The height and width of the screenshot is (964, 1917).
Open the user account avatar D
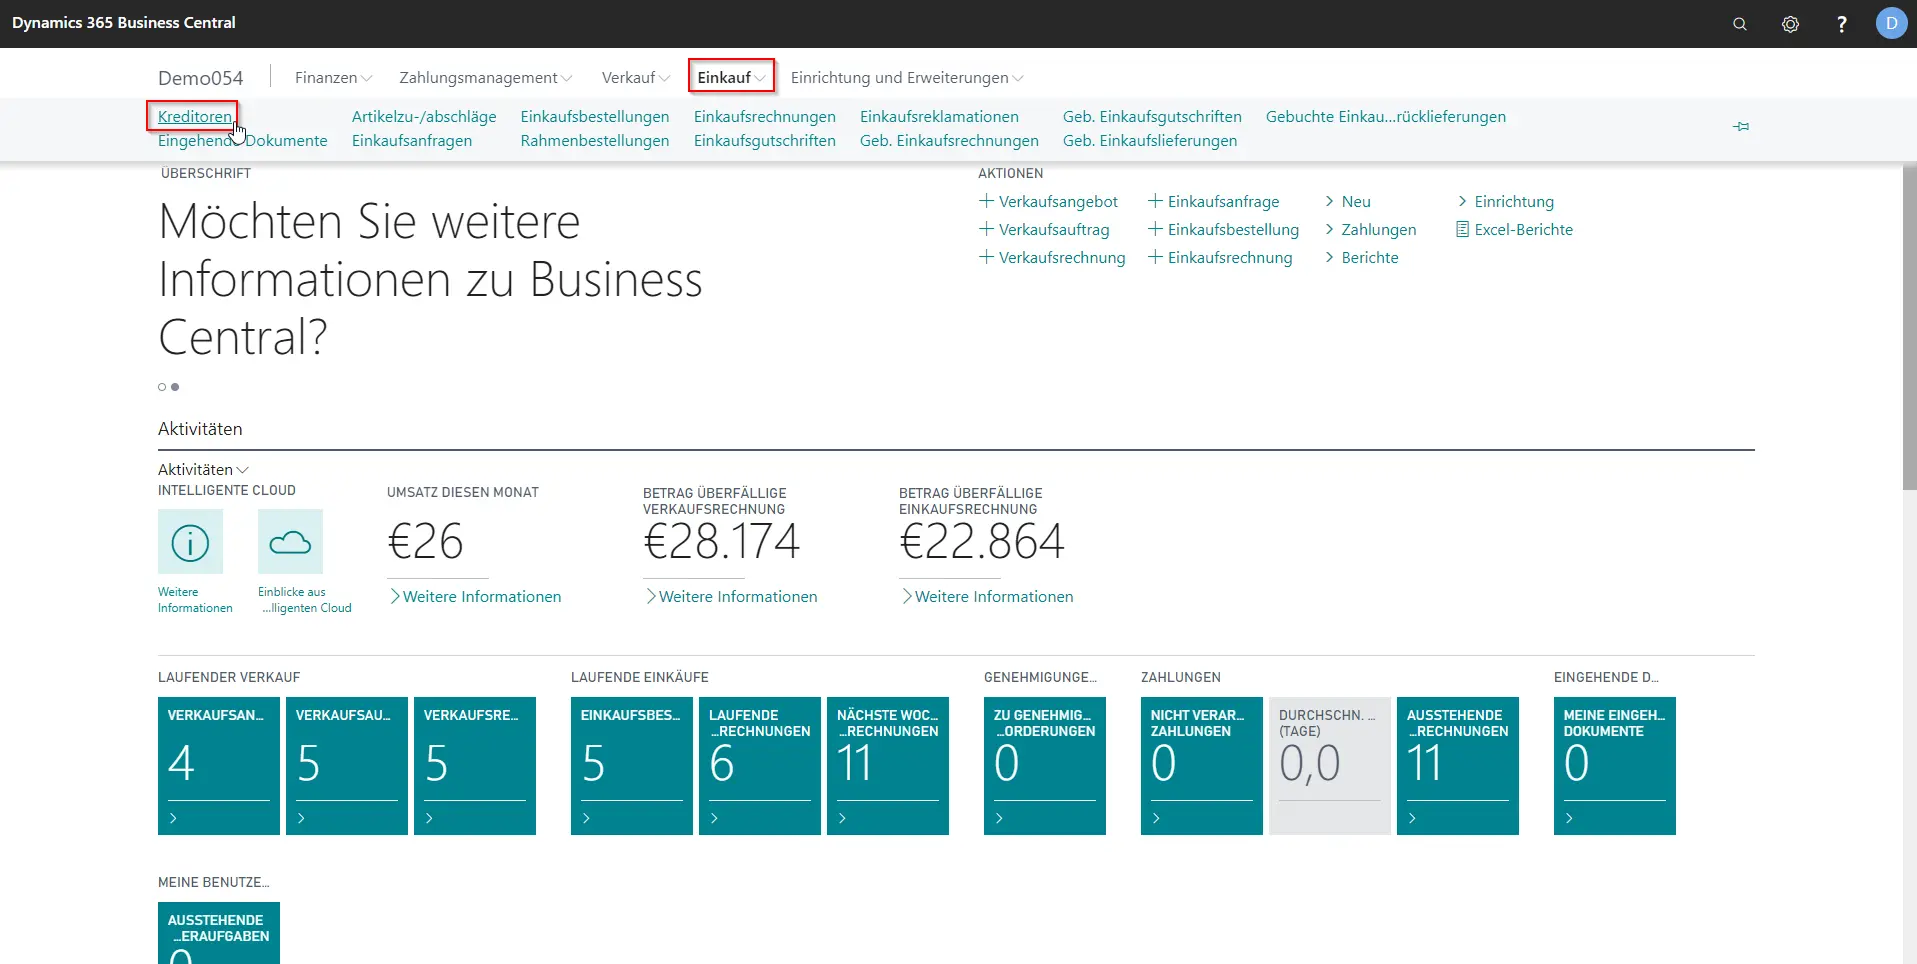[1891, 23]
